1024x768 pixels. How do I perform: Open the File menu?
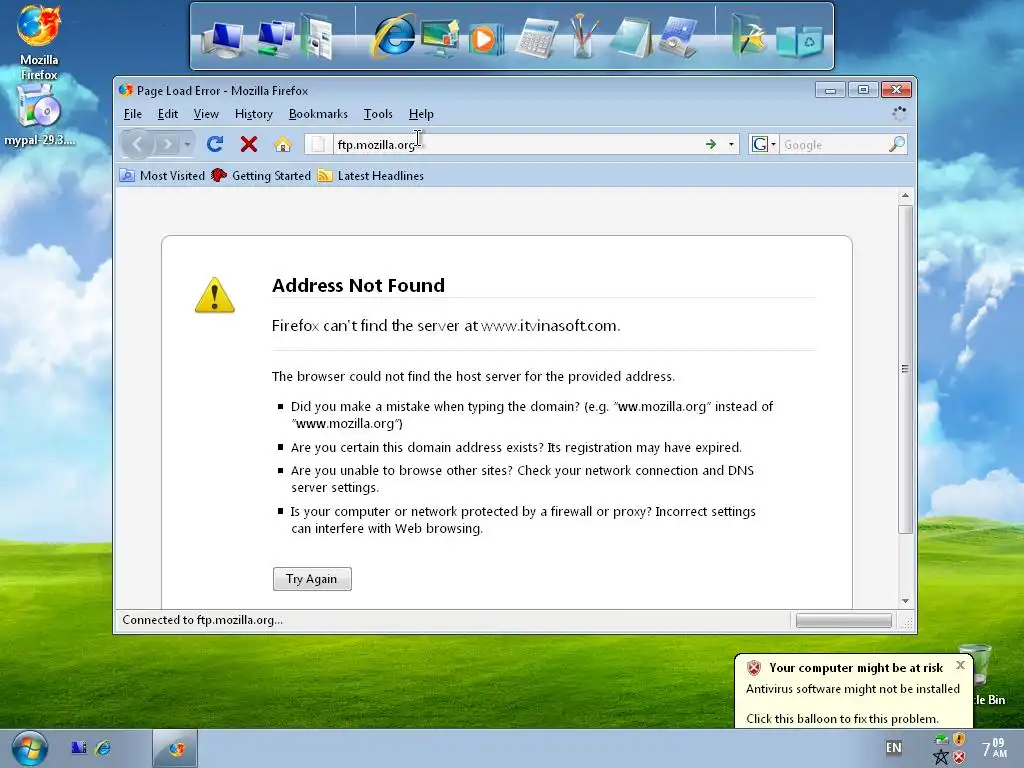(133, 114)
